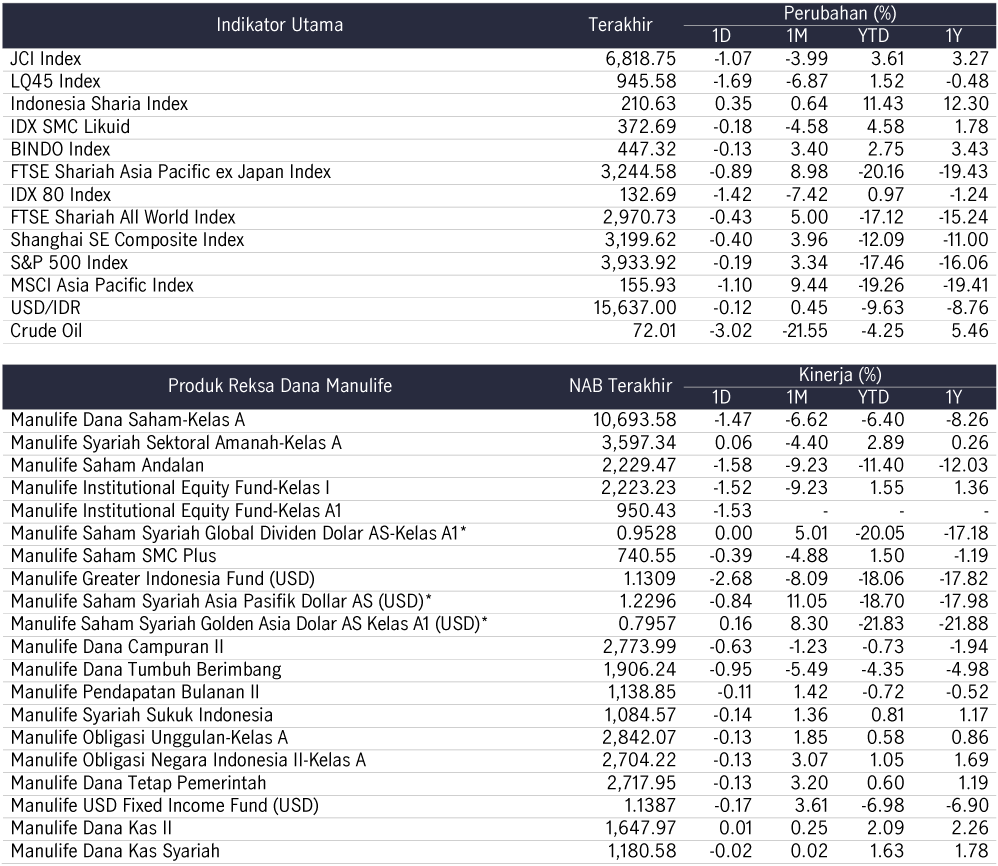The image size is (998, 866).
Task: Click 'Produk Reksa Dana Manulife' header
Action: point(280,386)
